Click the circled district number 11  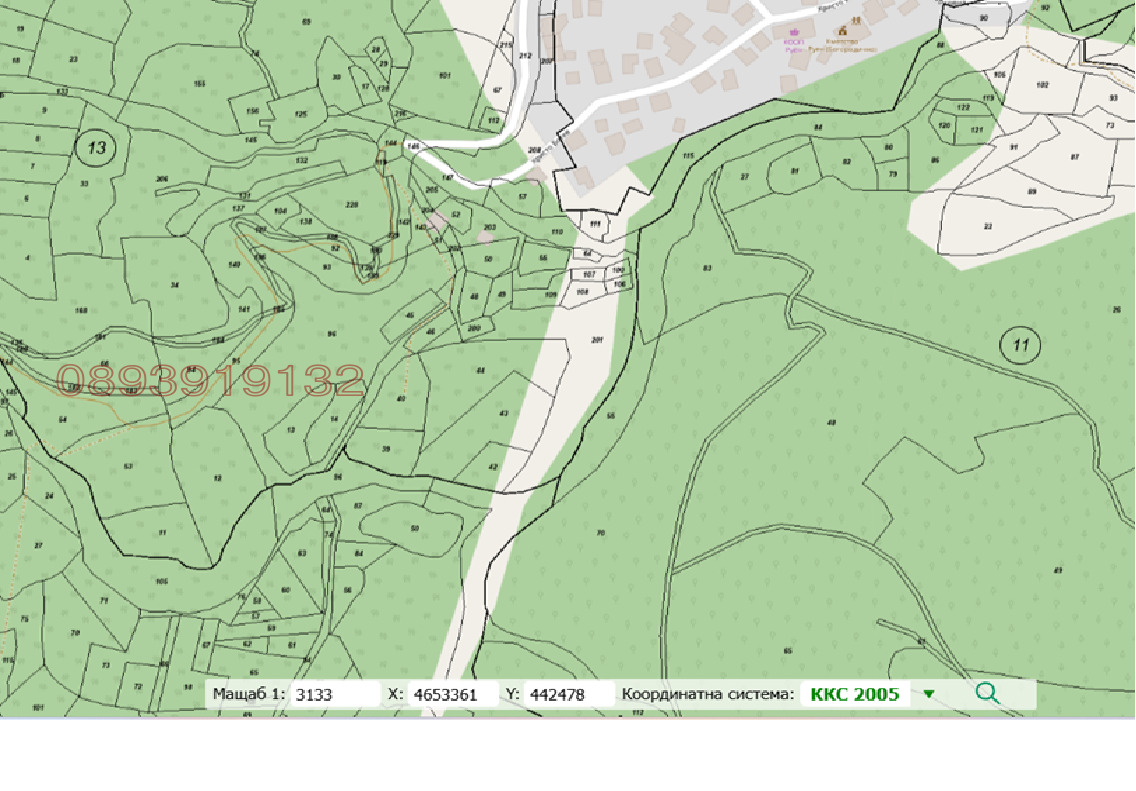(1020, 346)
